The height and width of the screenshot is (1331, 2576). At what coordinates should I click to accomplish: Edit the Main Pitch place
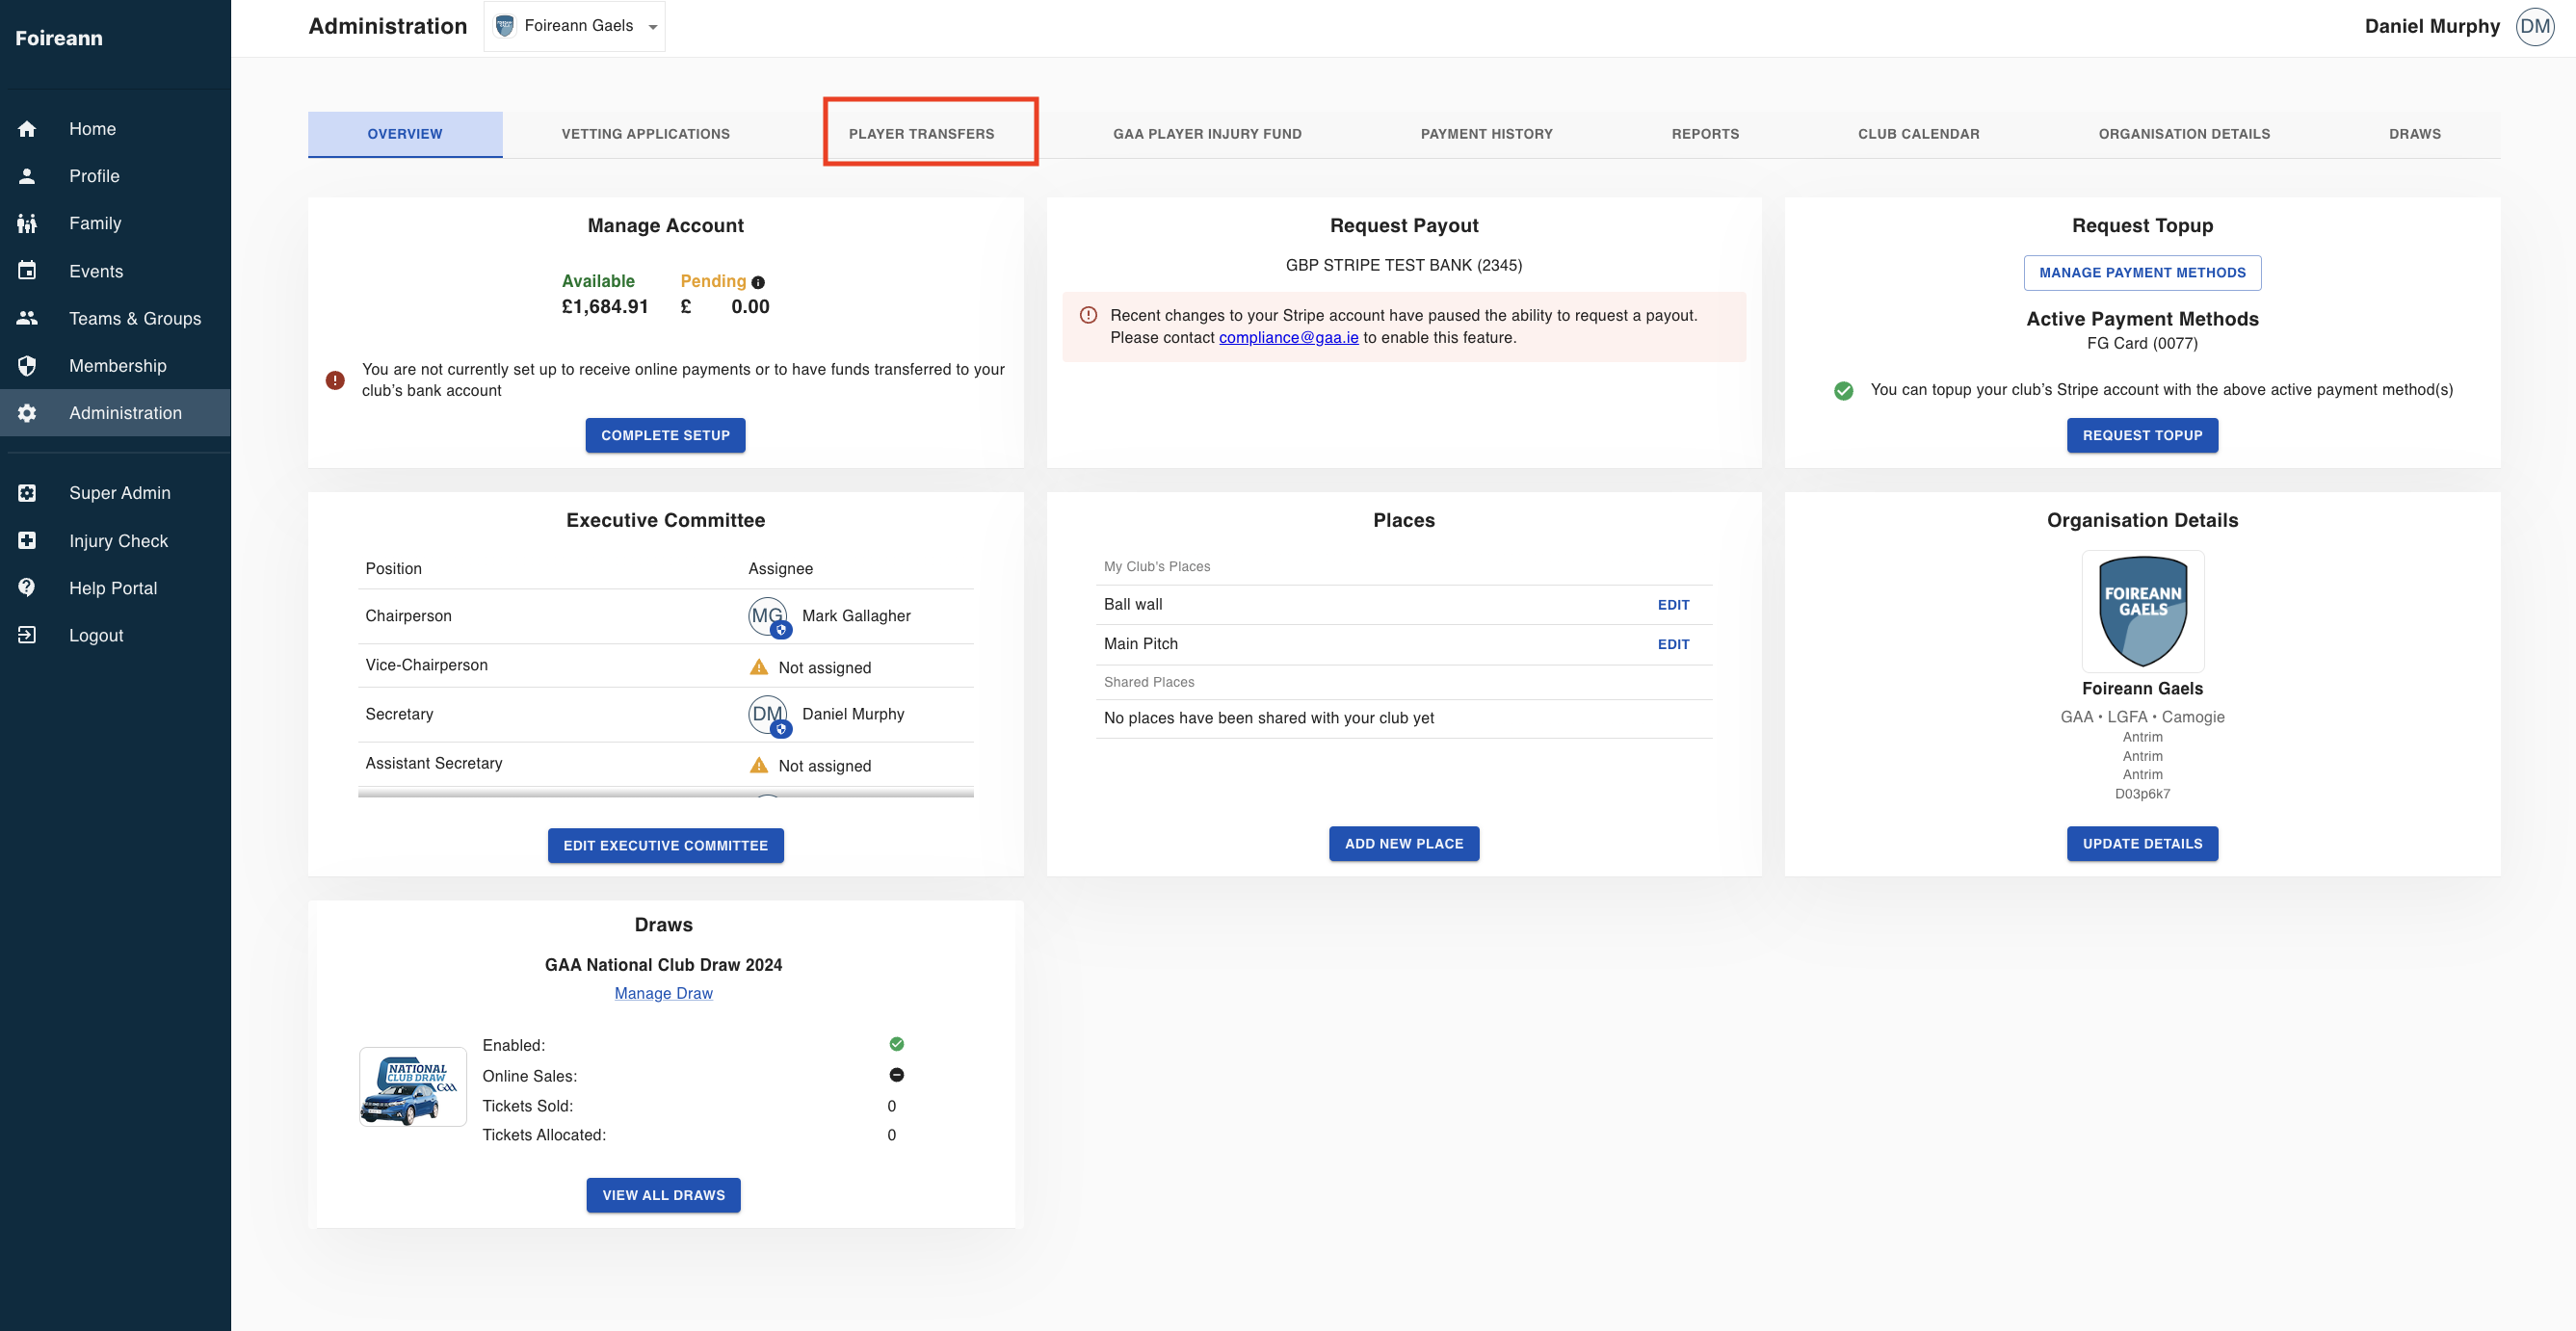pos(1673,644)
